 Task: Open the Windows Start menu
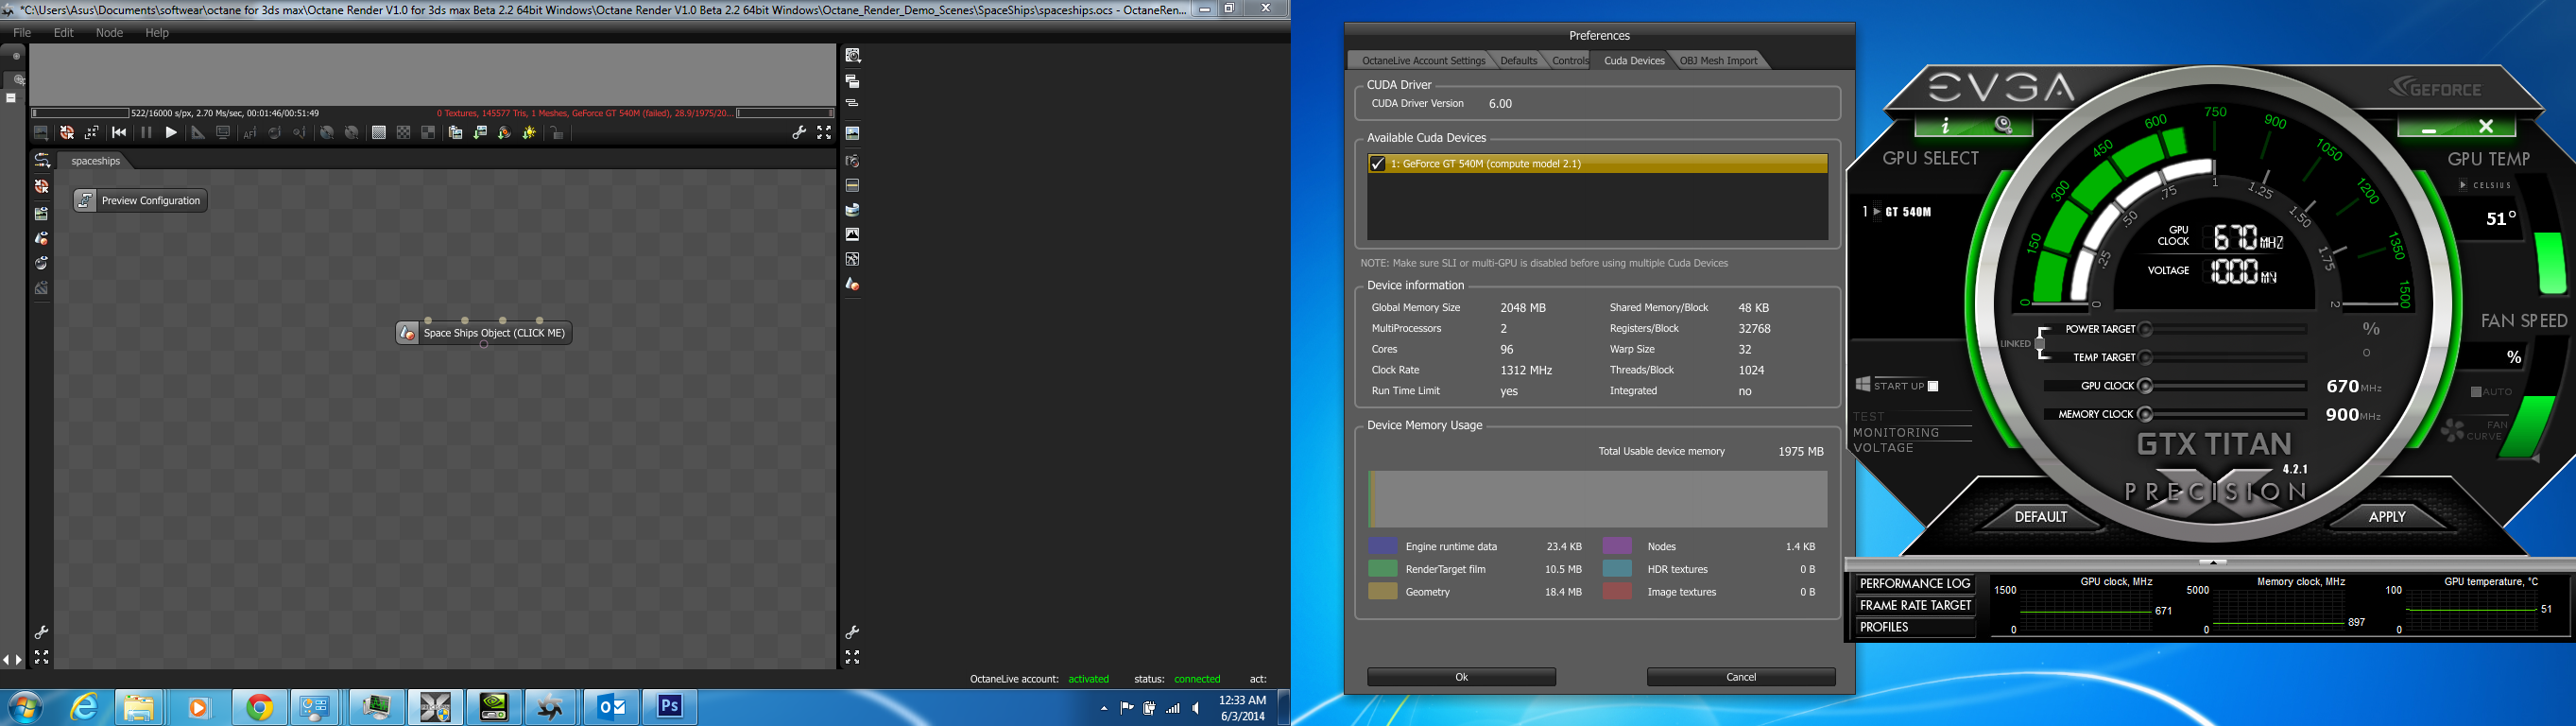(26, 707)
